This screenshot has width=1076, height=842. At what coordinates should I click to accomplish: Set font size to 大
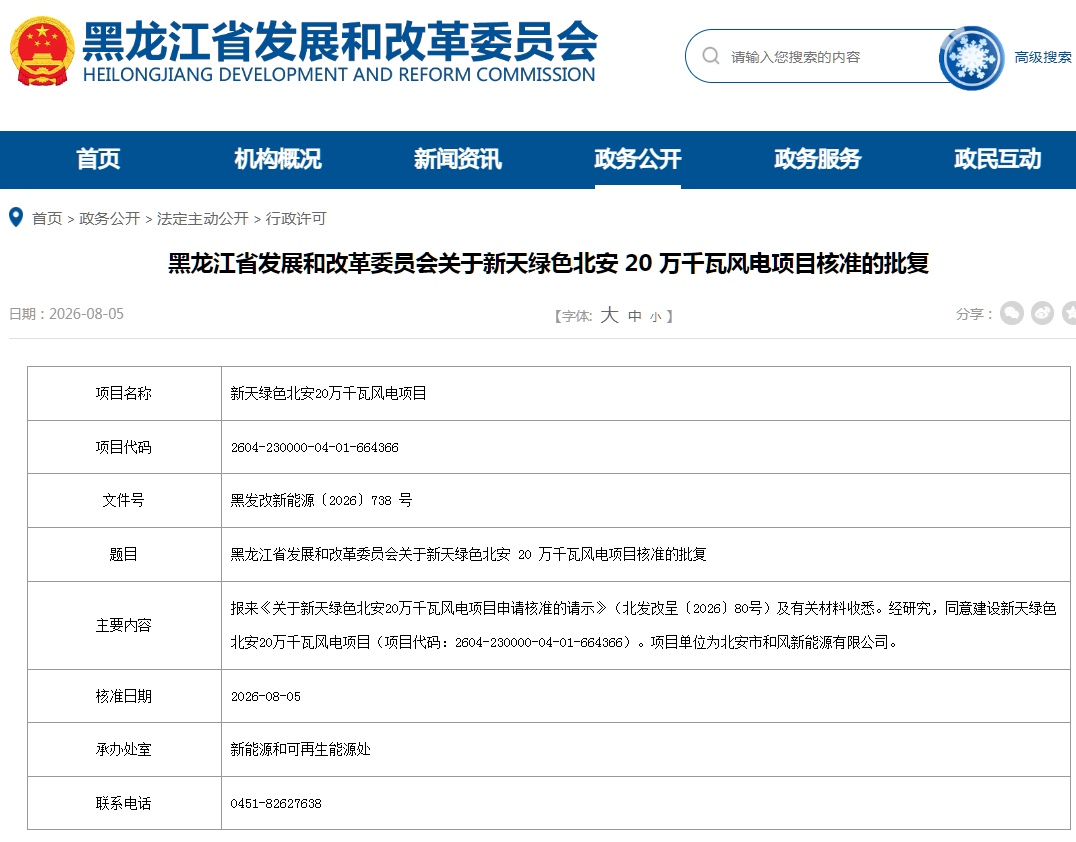point(609,315)
